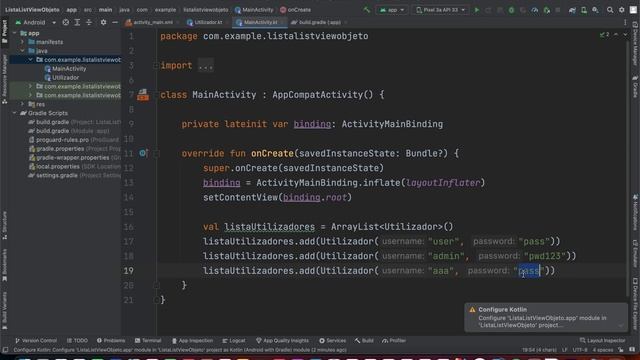This screenshot has width=640, height=360.
Task: Click the main breadcrumb in navigation bar
Action: pyautogui.click(x=105, y=10)
